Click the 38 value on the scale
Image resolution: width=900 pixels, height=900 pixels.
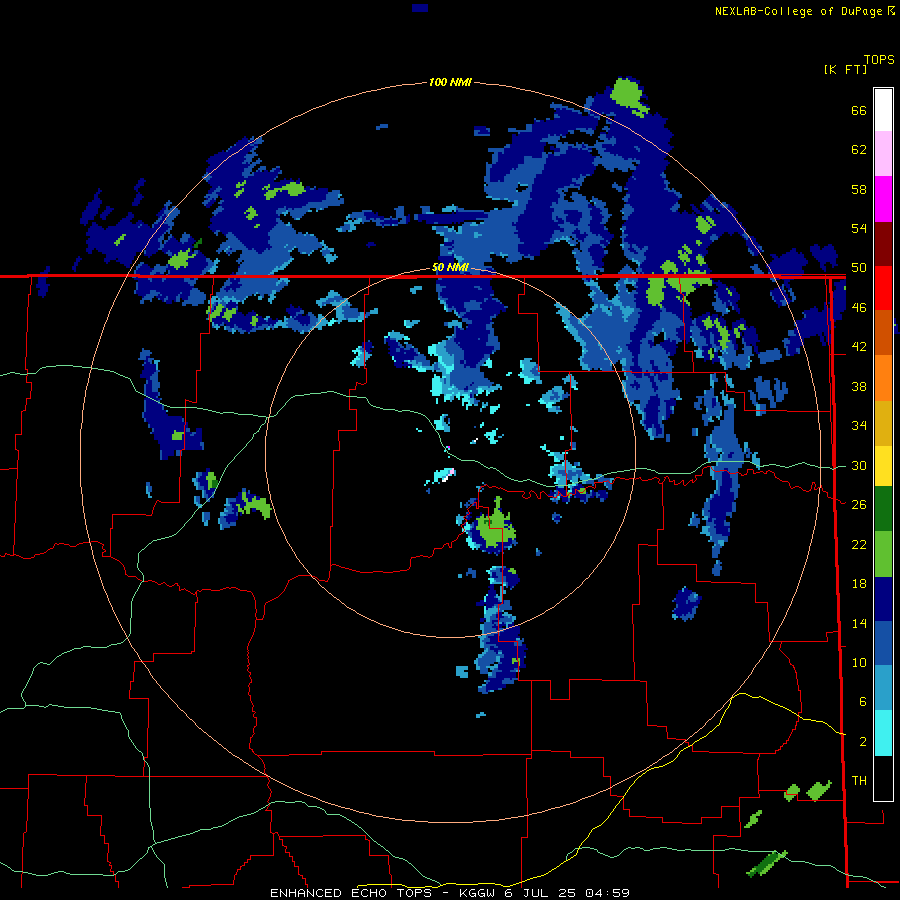[859, 386]
